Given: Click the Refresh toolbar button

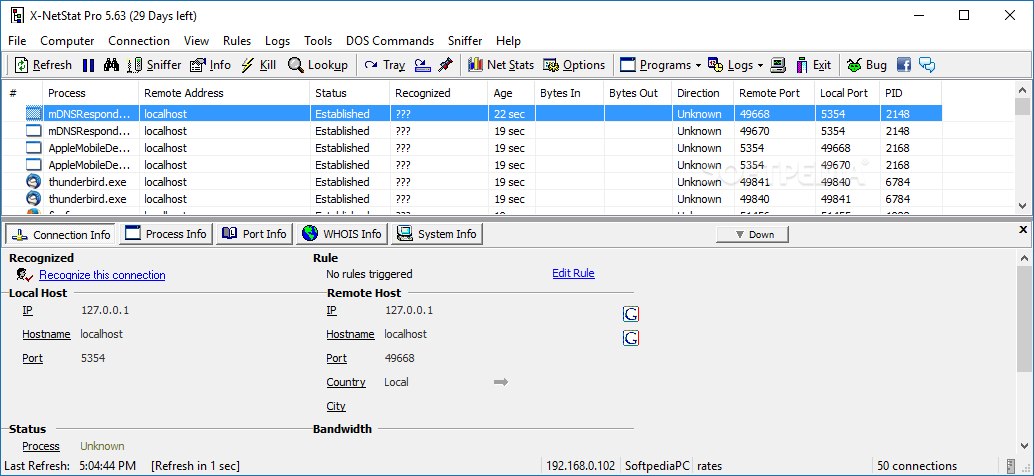Looking at the screenshot, I should tap(44, 65).
